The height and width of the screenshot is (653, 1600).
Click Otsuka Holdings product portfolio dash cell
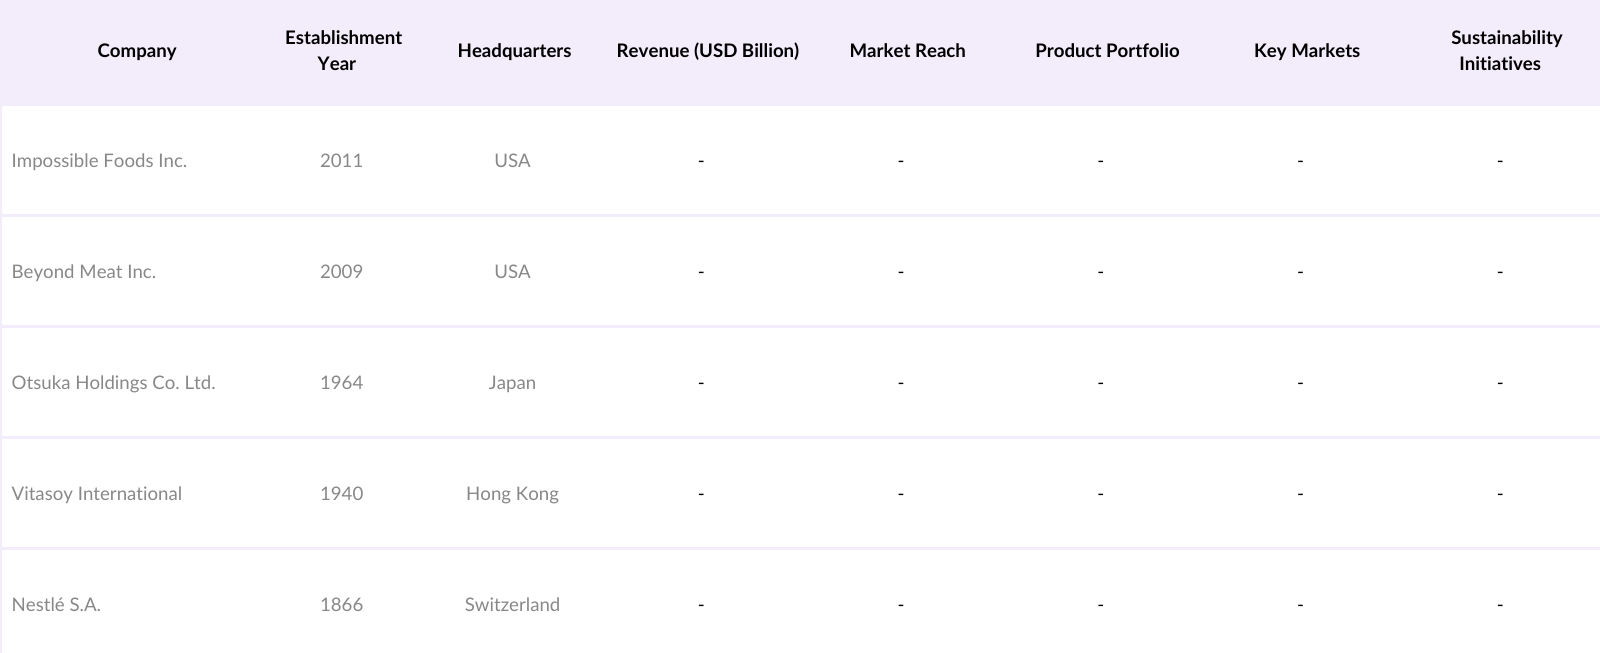[1100, 383]
